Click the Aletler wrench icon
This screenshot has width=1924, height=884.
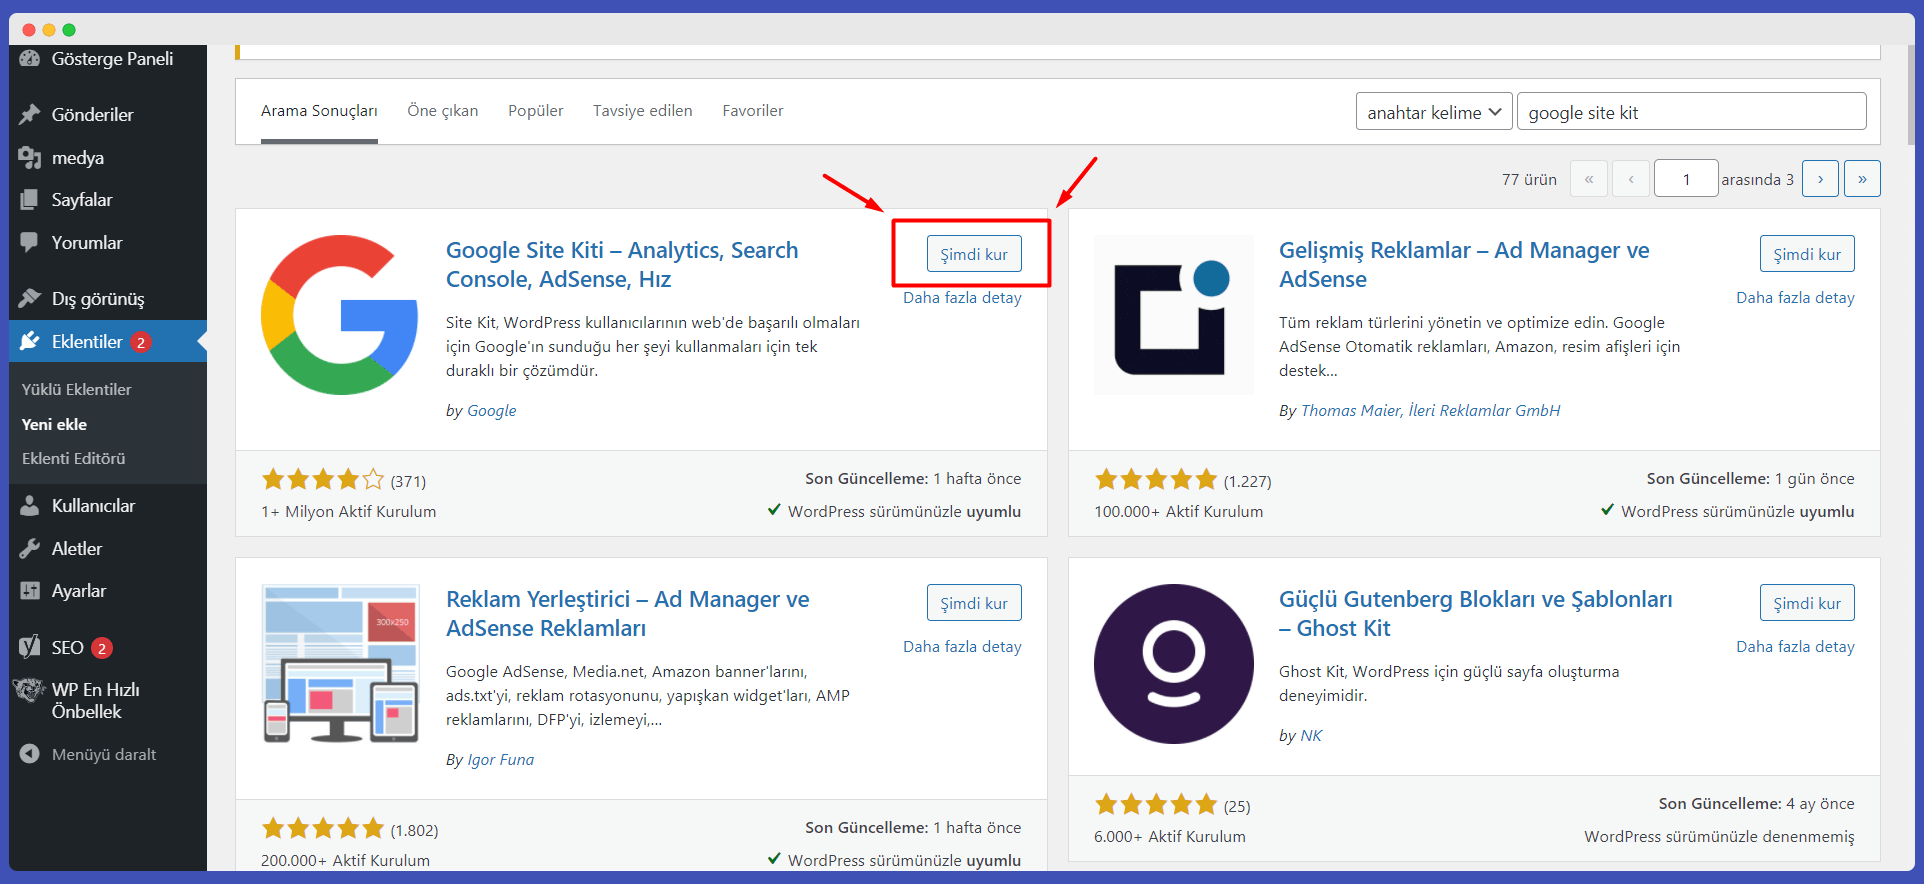click(30, 548)
